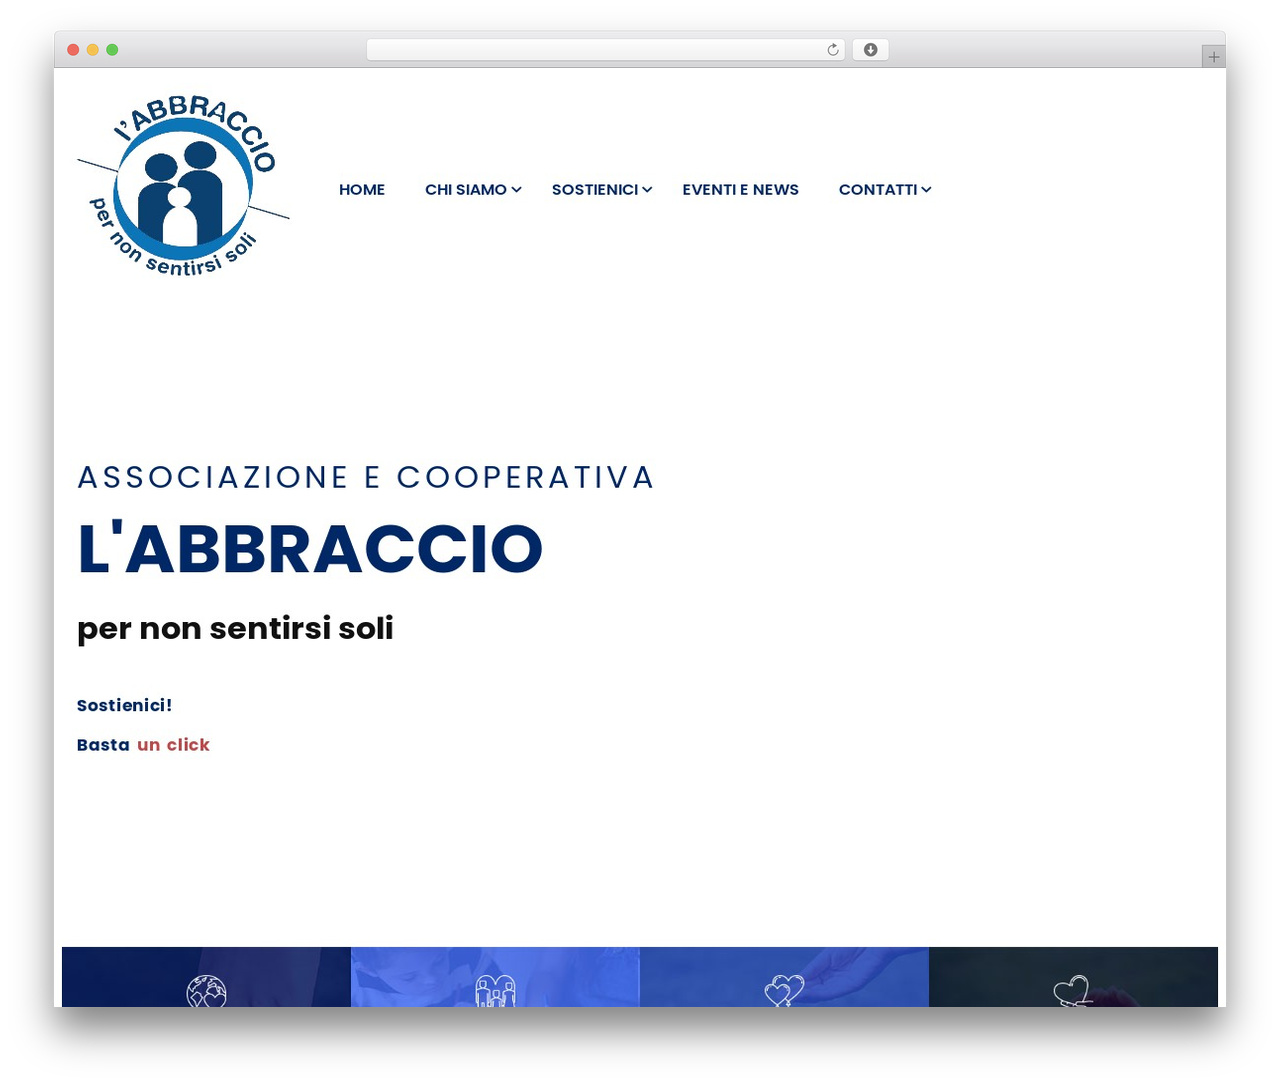Click 'per non sentirsi soli' tagline
Image resolution: width=1280 pixels, height=1084 pixels.
pos(235,628)
